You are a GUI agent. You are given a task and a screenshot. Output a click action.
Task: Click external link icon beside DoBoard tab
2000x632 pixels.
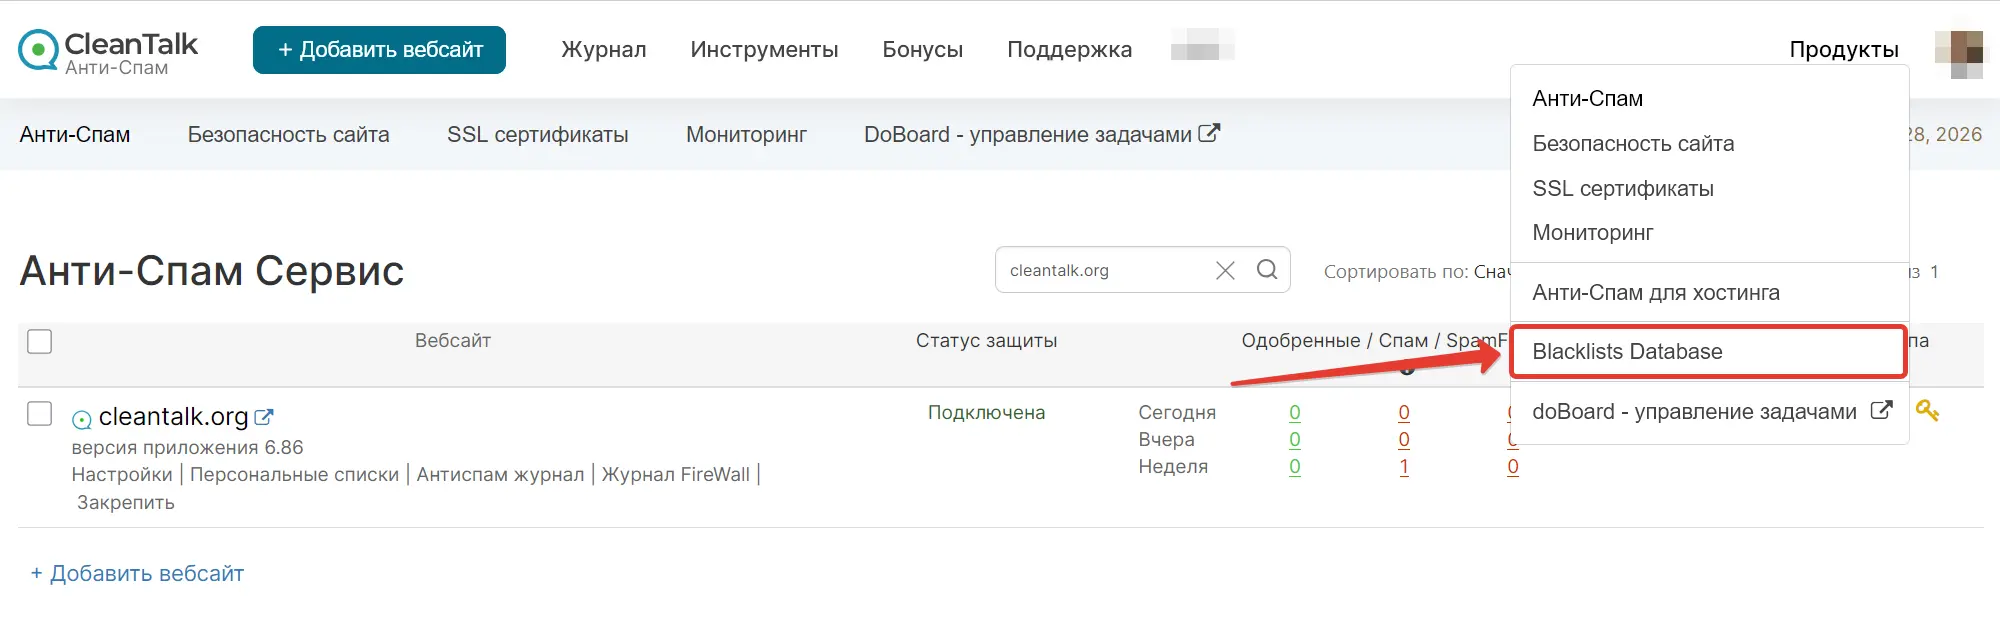[1209, 133]
